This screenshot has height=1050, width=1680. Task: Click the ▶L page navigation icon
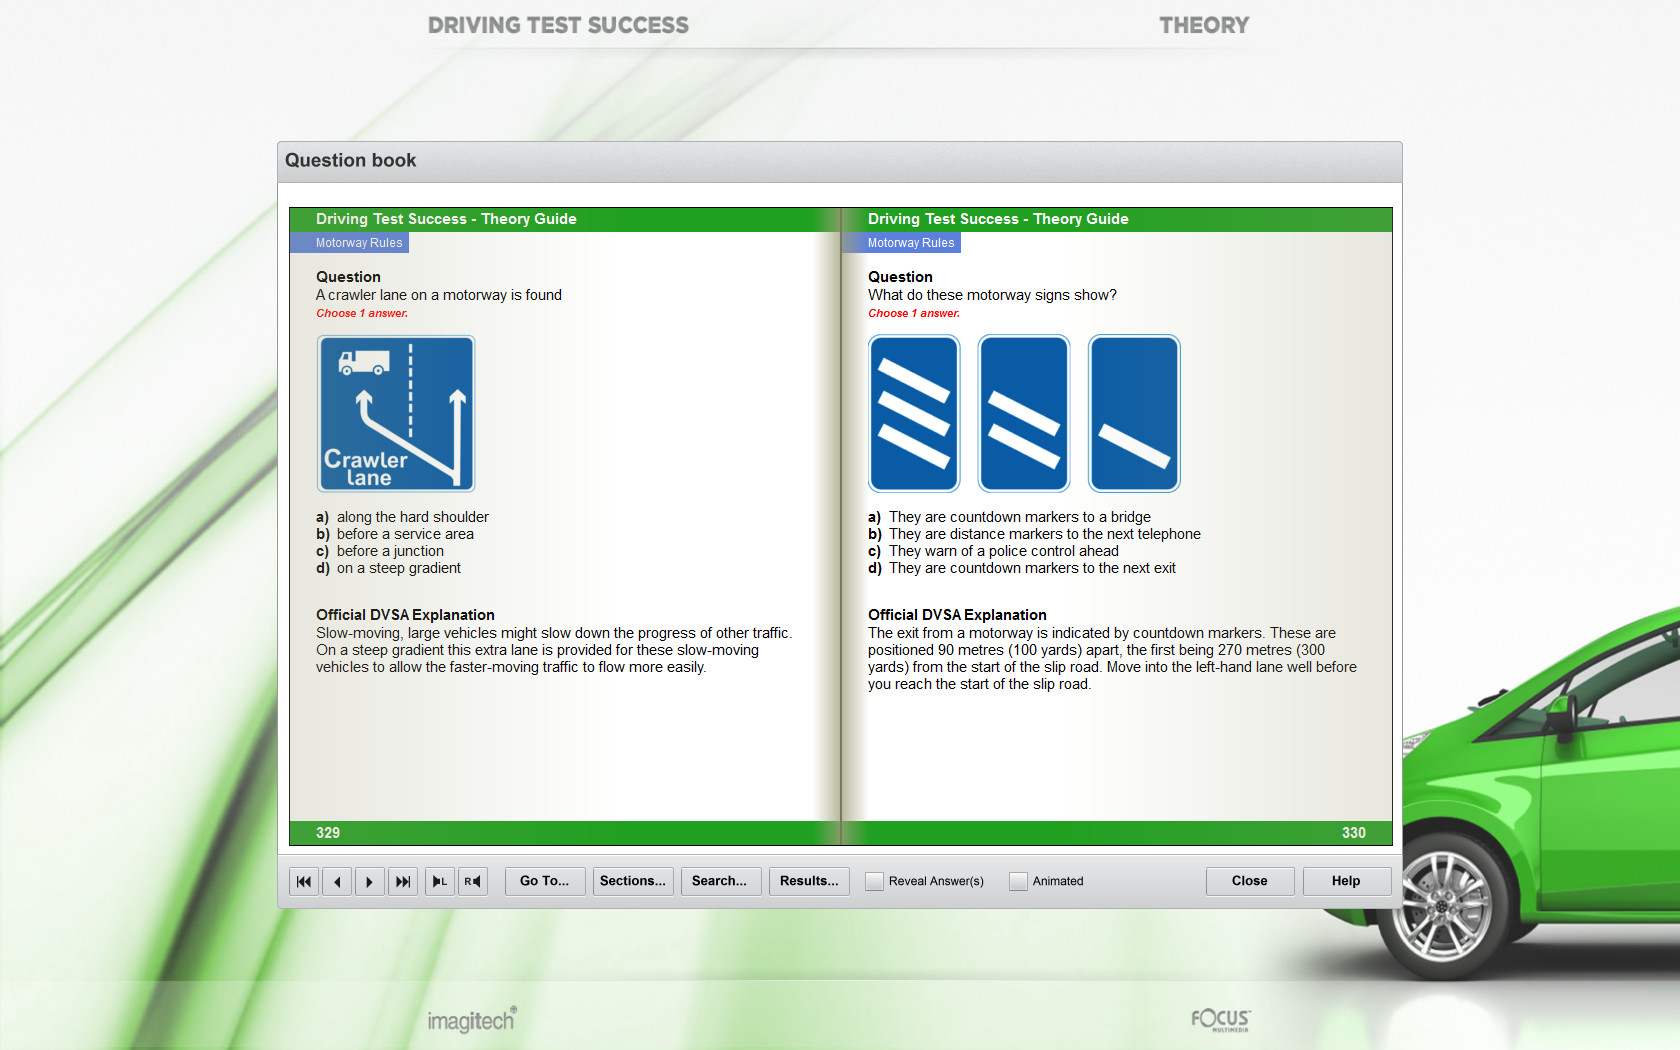[439, 881]
